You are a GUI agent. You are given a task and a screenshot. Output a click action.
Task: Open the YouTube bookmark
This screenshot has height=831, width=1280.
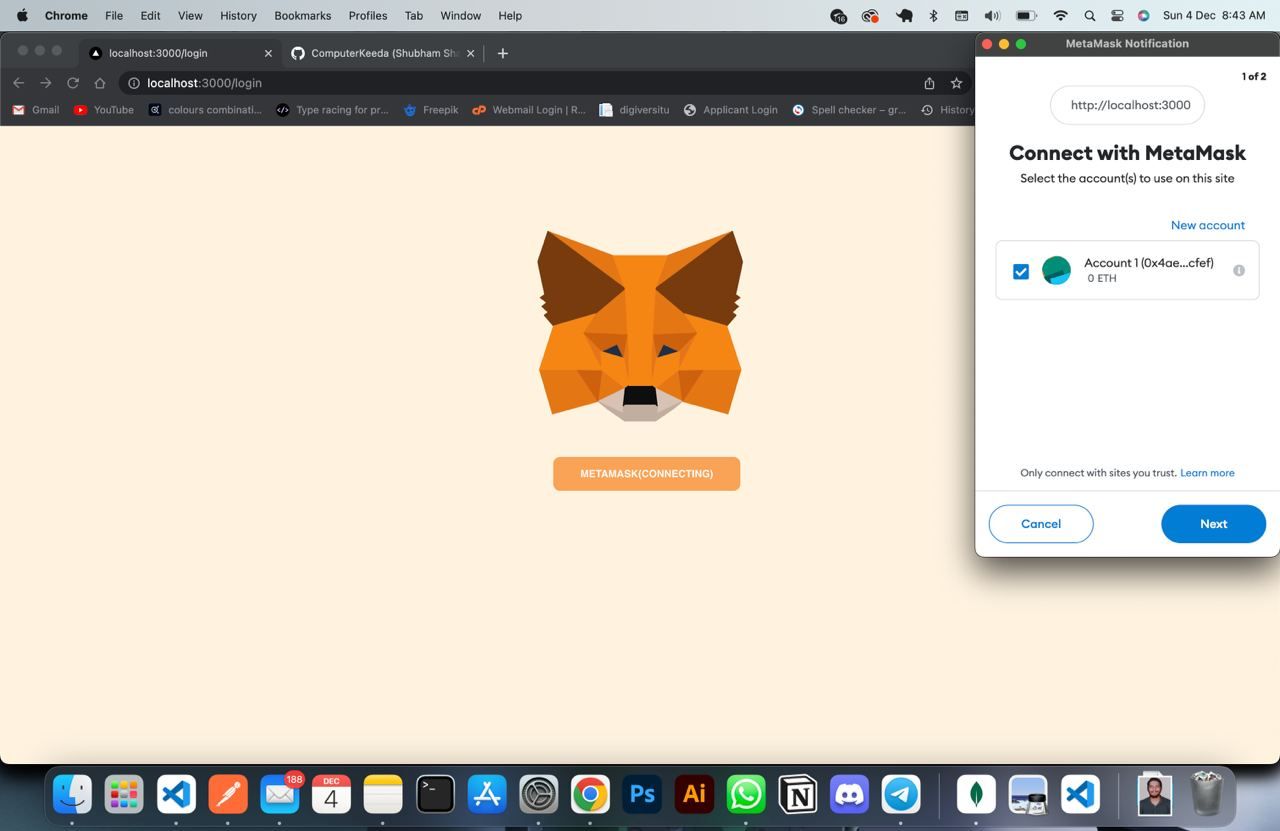click(104, 110)
